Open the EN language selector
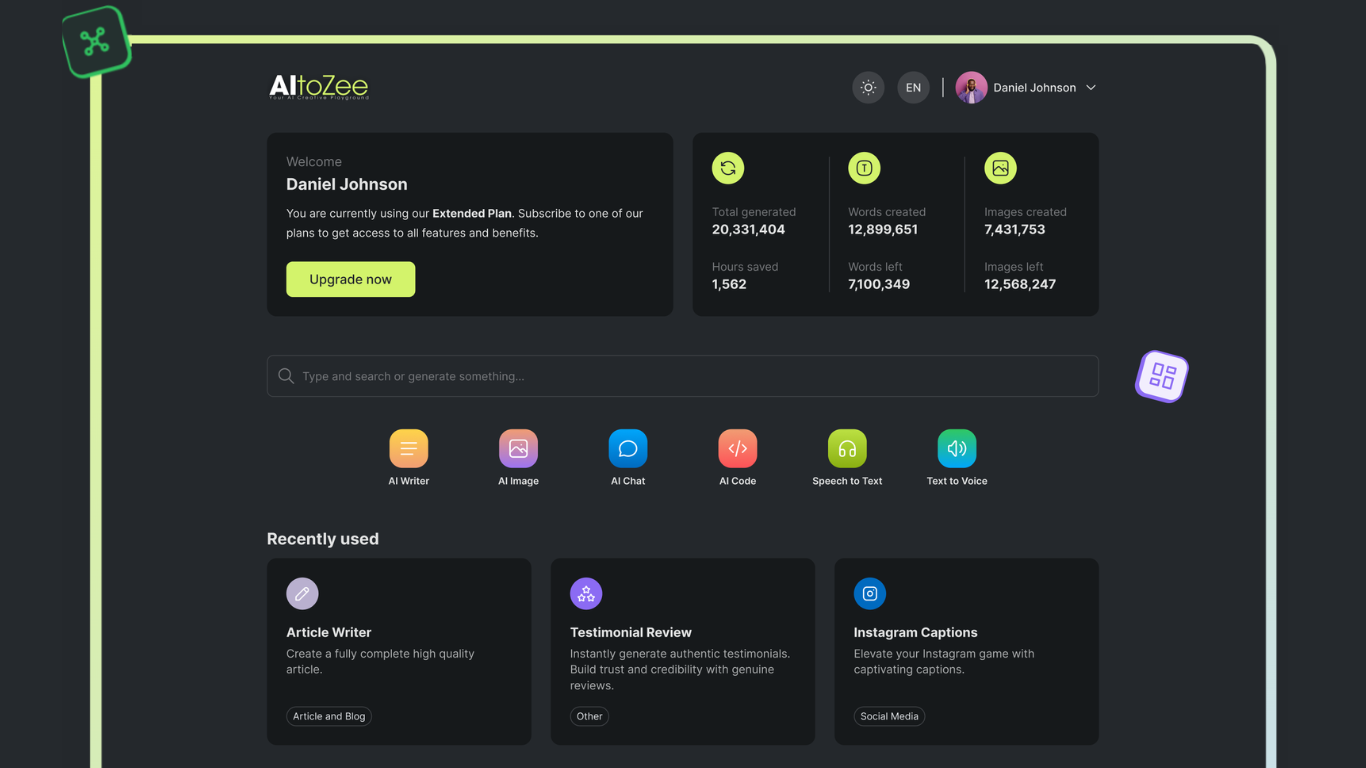1366x768 pixels. tap(913, 87)
